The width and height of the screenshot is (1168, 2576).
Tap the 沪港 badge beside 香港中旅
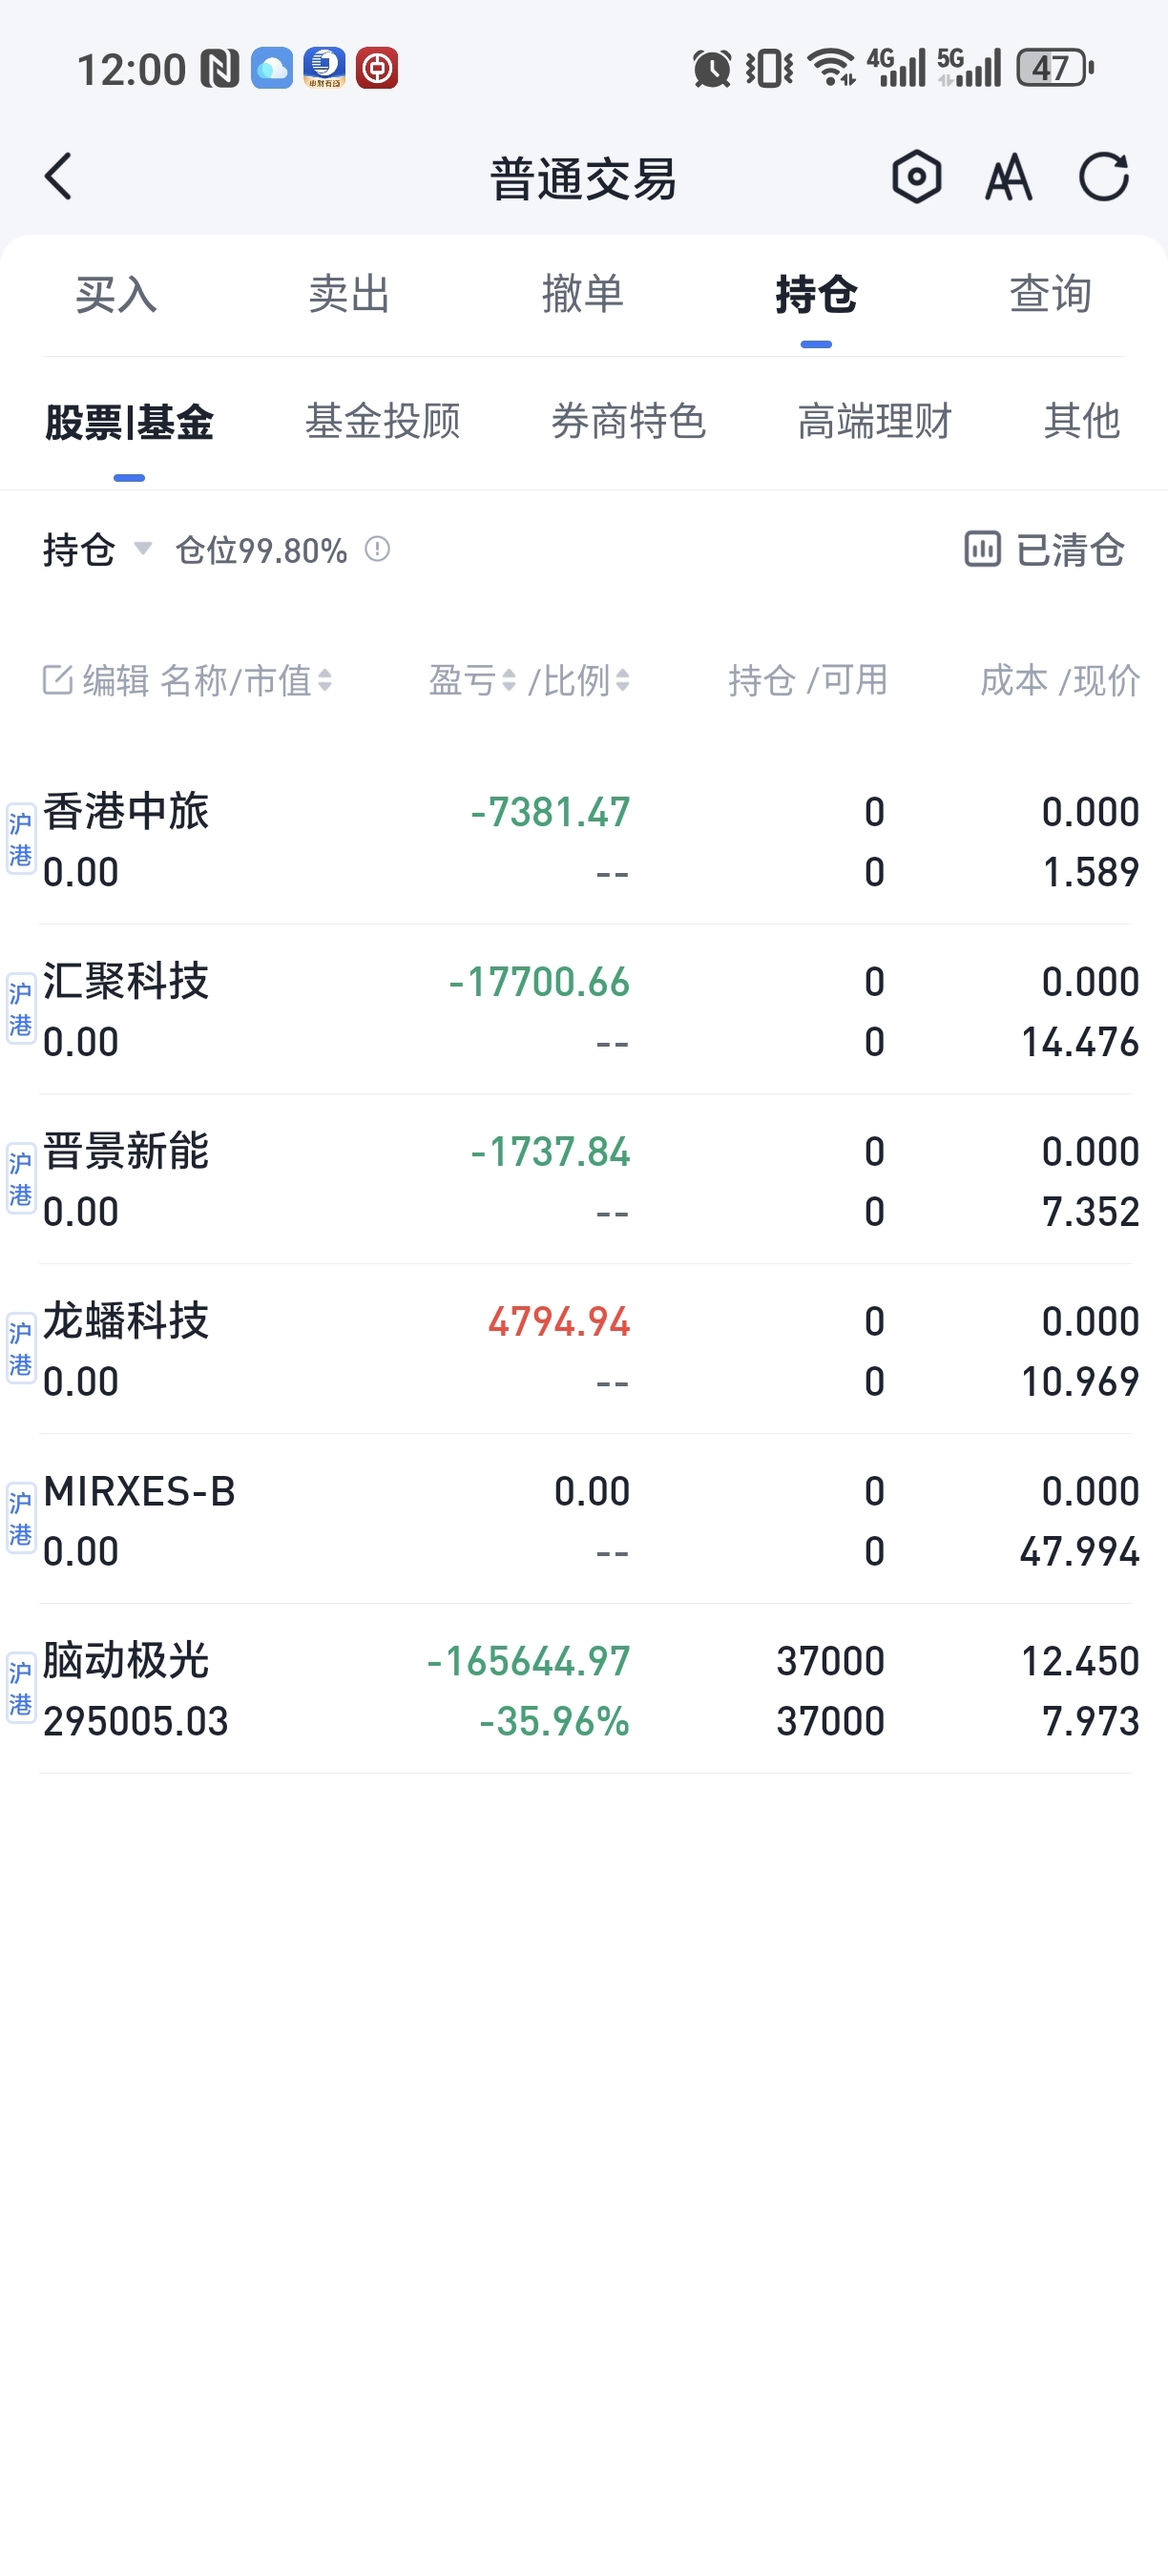tap(21, 839)
